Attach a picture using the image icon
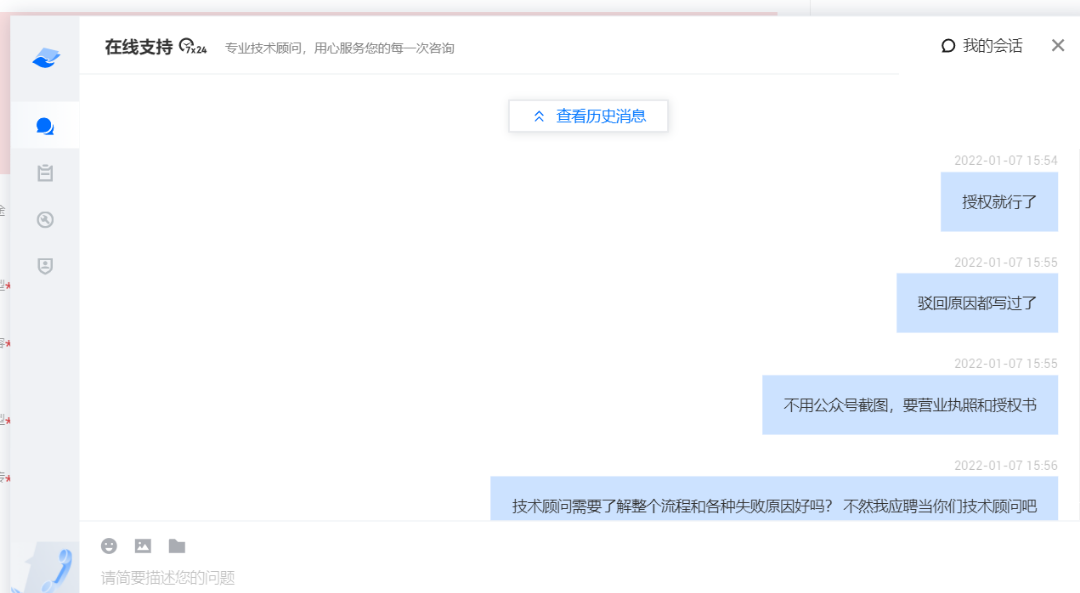The width and height of the screenshot is (1080, 593). 143,546
